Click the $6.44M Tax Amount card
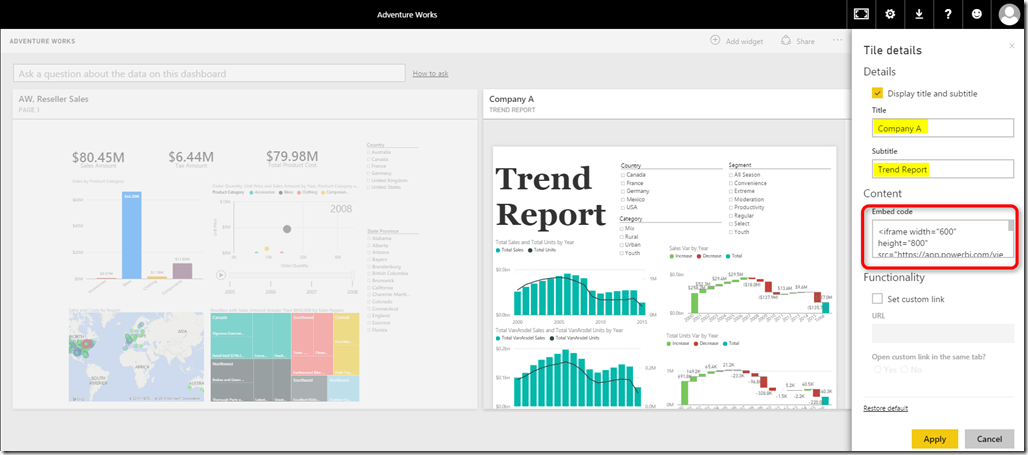Viewport: 1028px width, 455px height. tap(191, 161)
